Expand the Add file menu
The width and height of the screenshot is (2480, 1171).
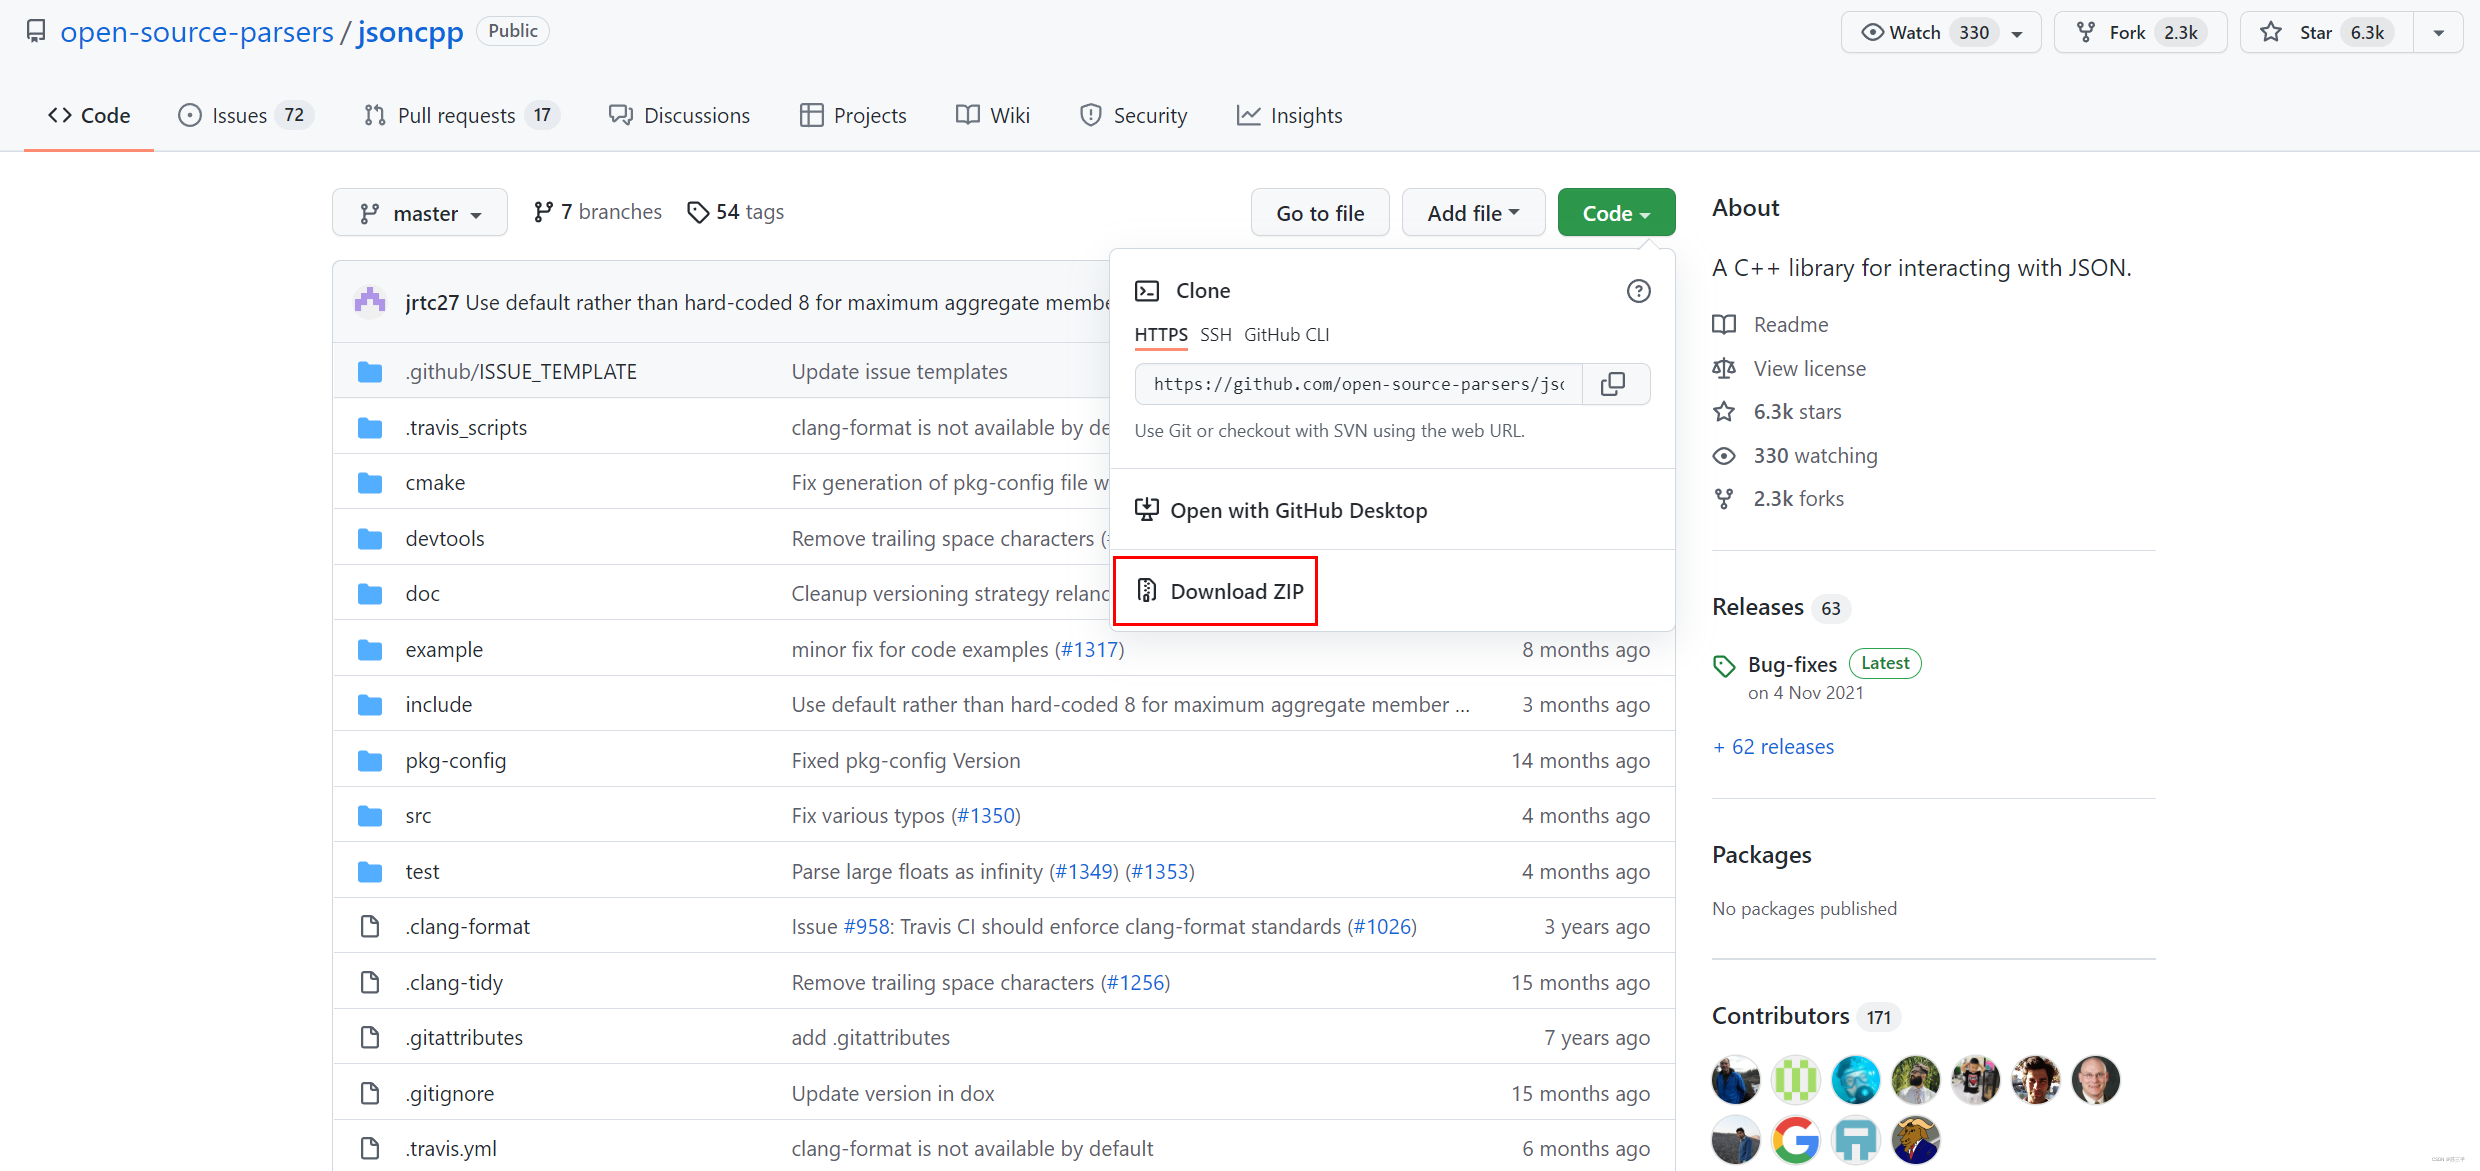click(x=1473, y=213)
